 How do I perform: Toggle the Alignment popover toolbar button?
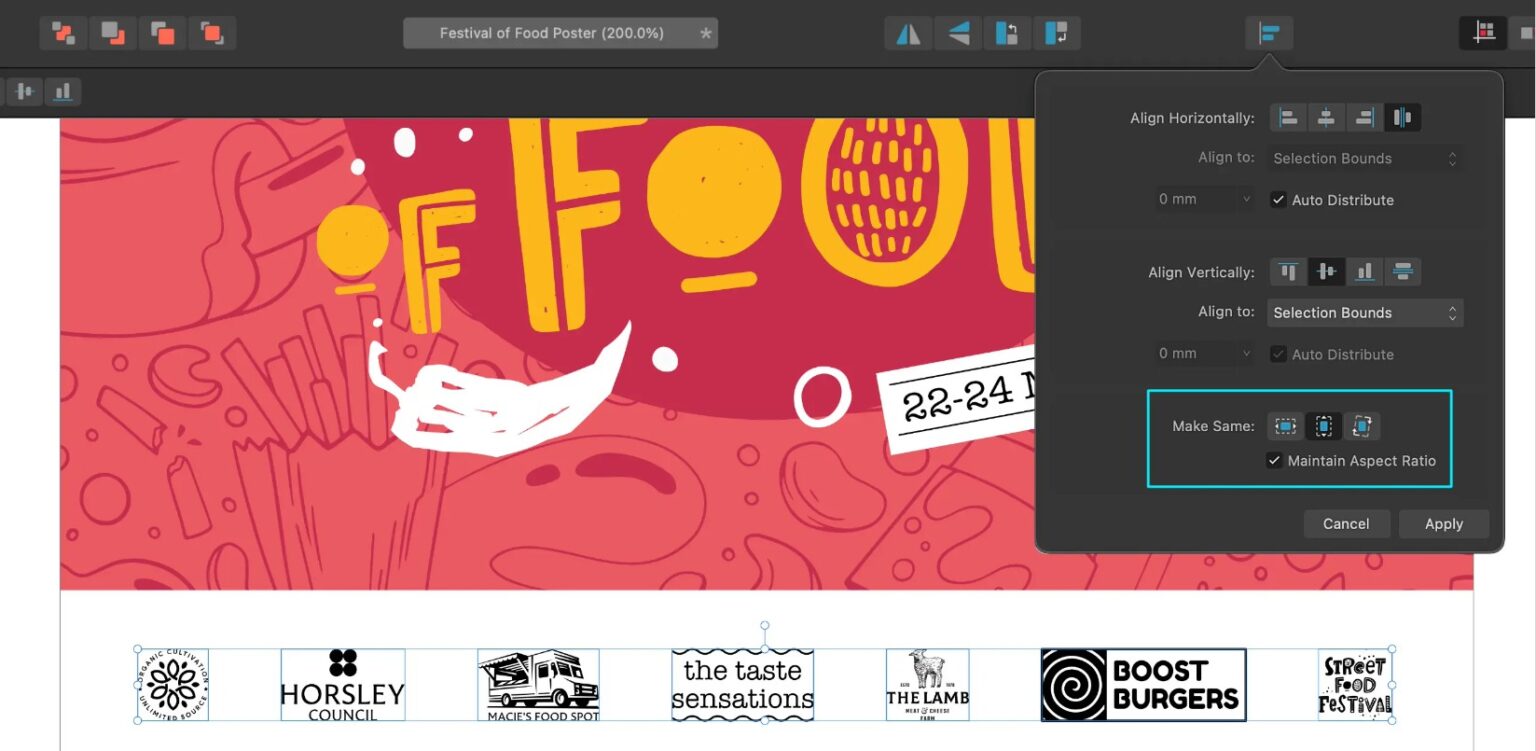coord(1269,33)
